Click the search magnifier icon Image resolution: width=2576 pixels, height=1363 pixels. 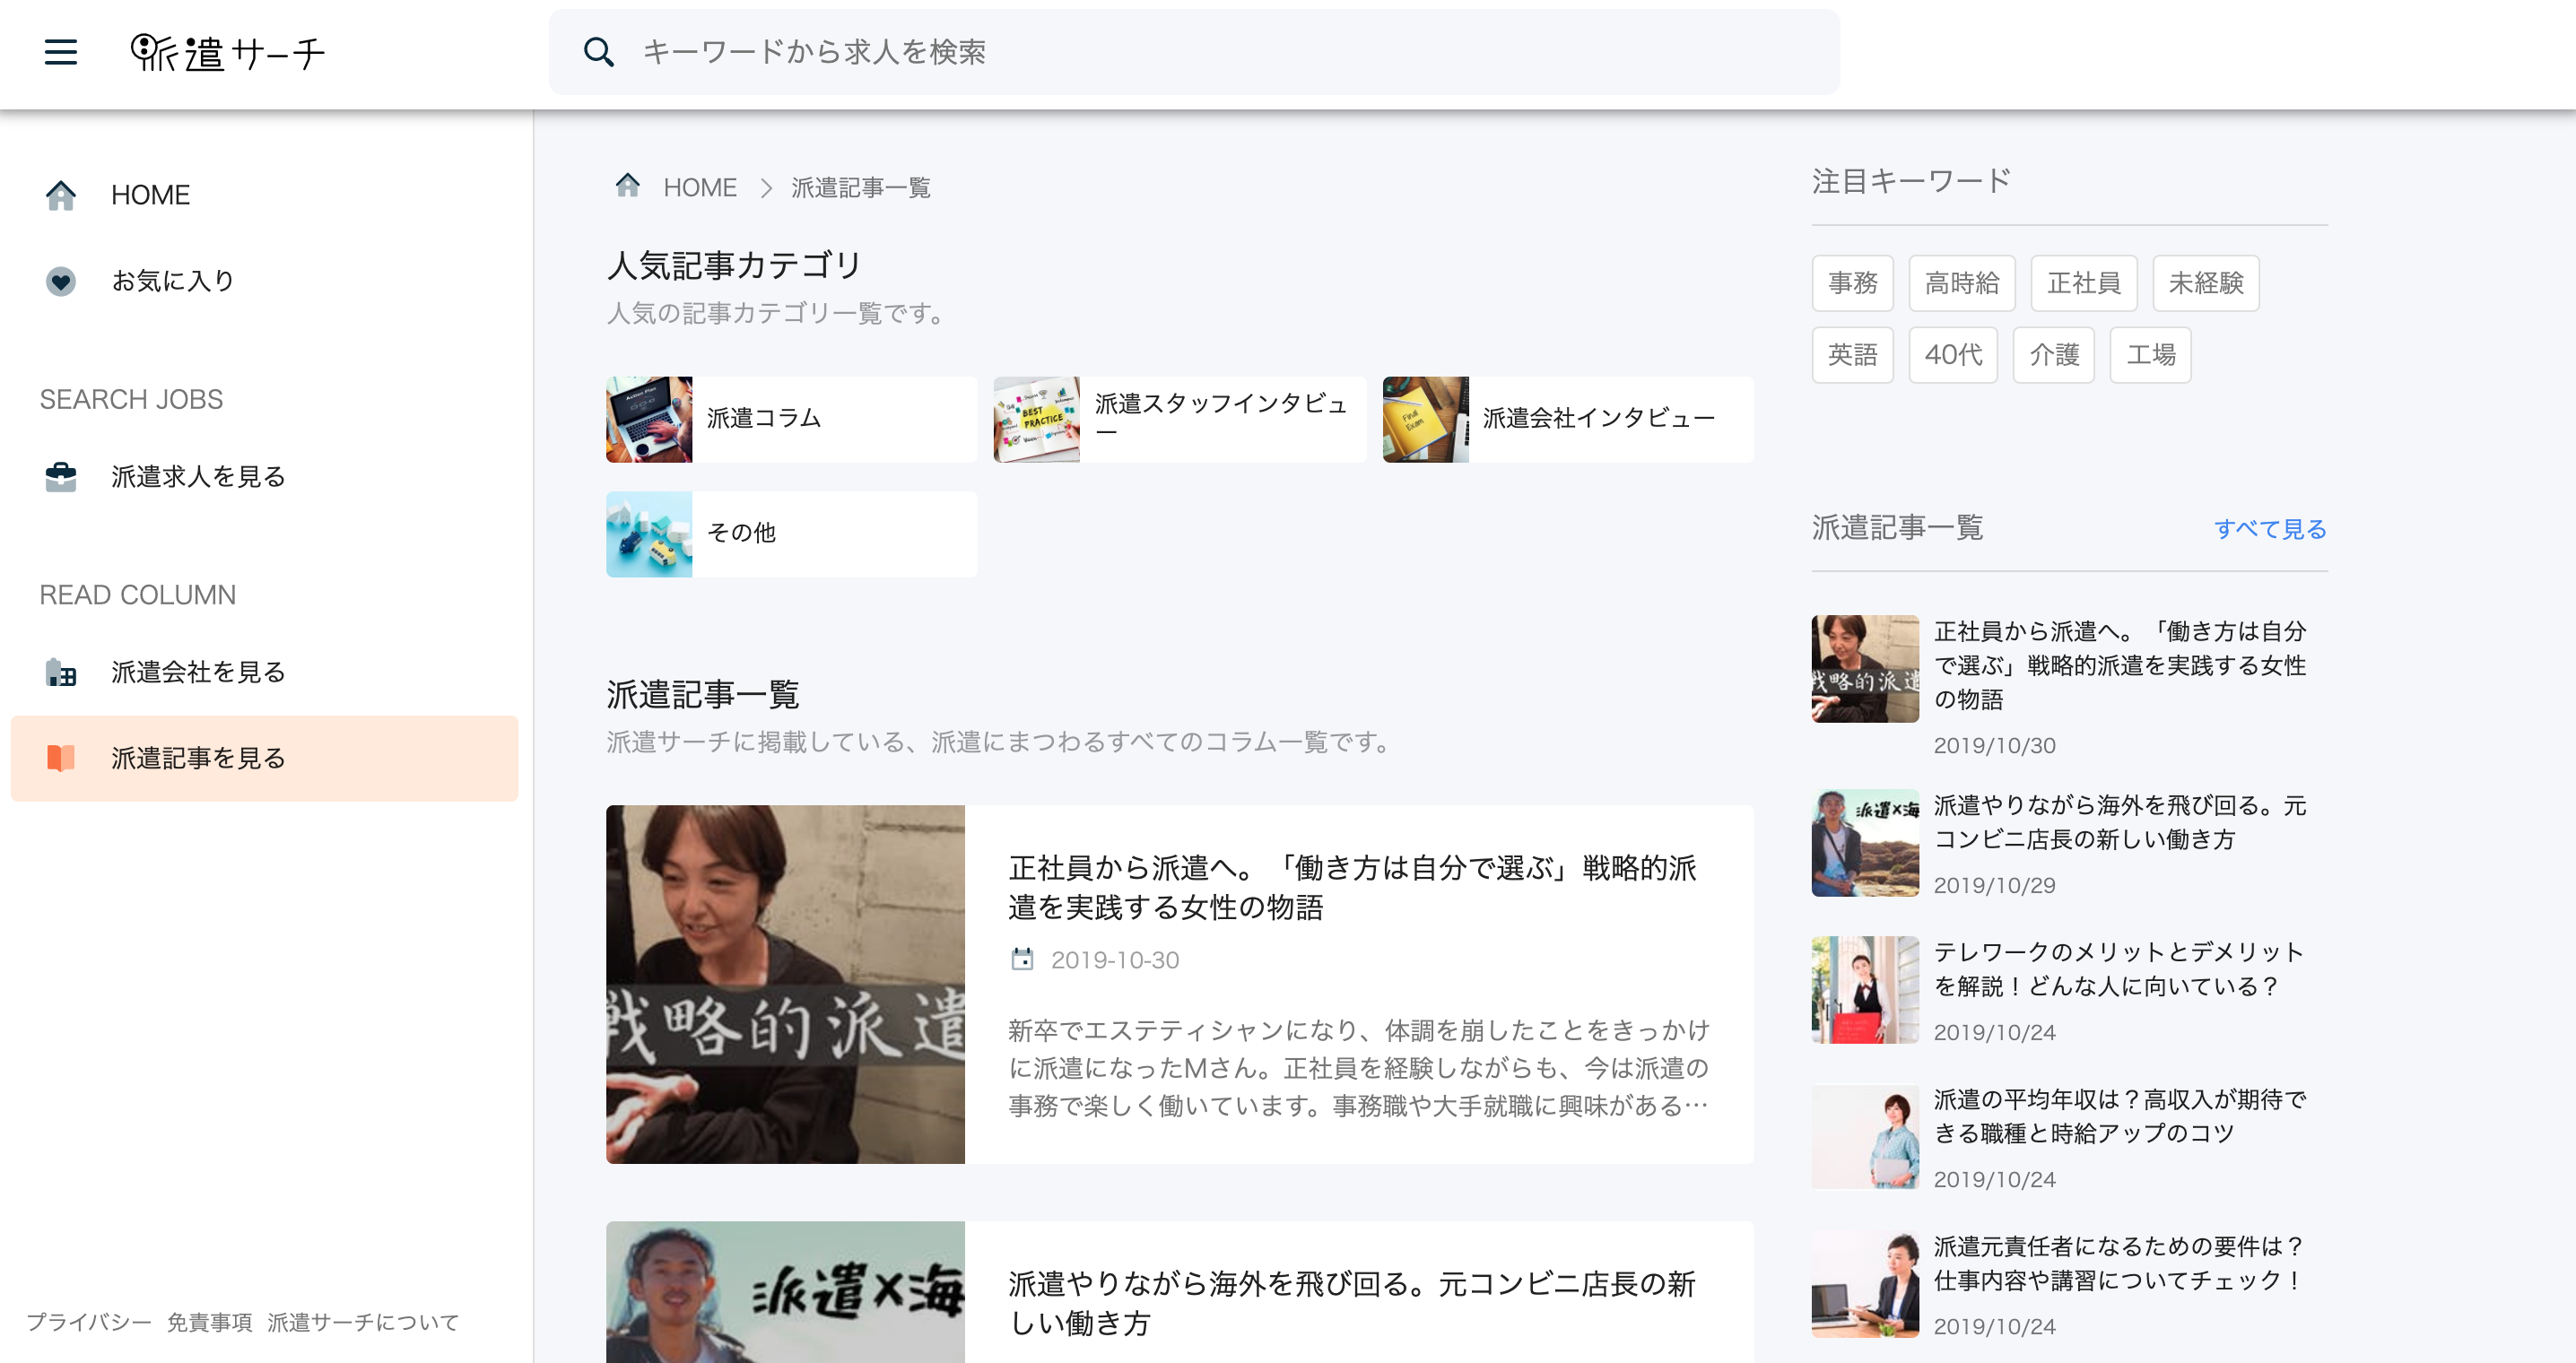598,52
